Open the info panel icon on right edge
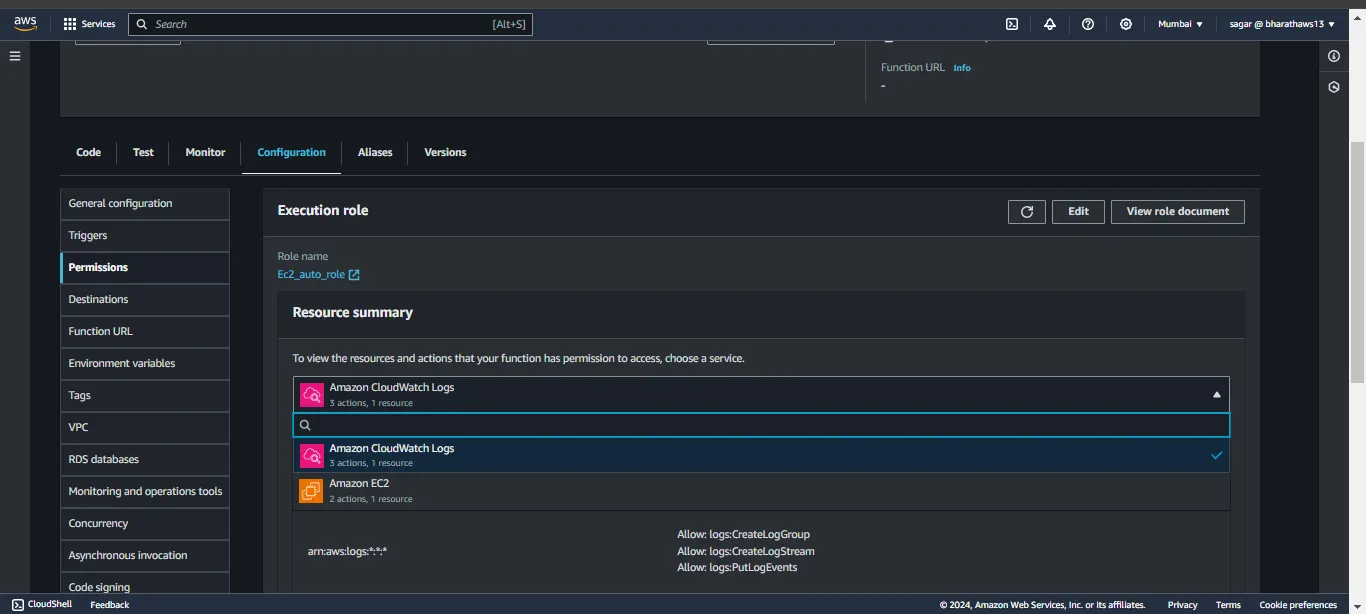The width and height of the screenshot is (1366, 614). [1334, 57]
